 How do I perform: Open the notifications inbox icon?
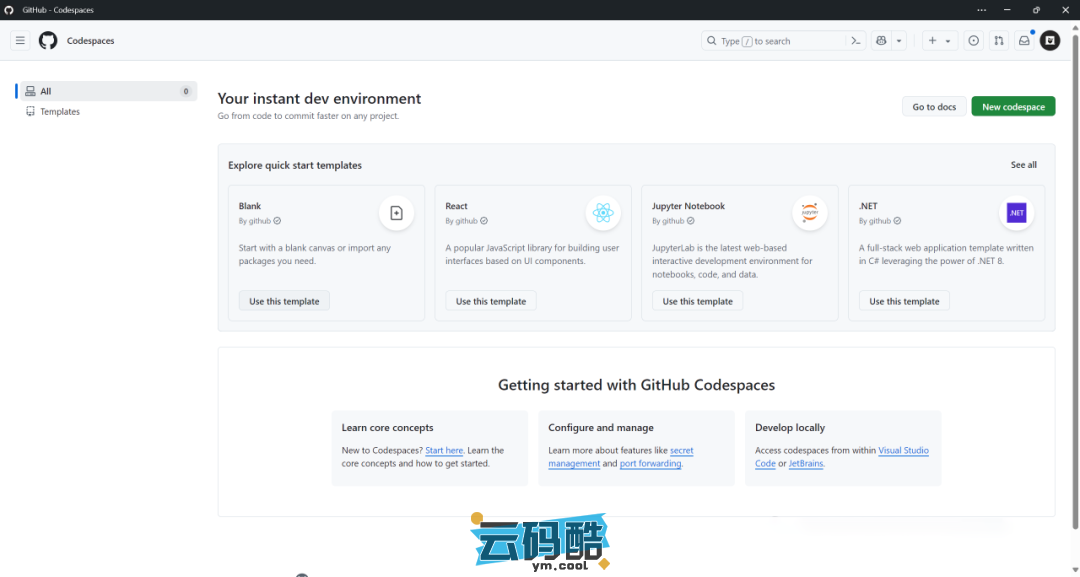coord(1024,41)
